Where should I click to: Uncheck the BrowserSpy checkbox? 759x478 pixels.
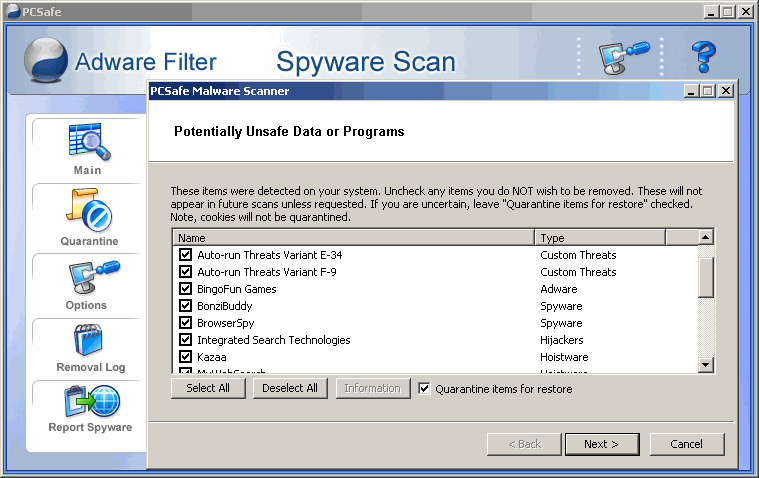tap(185, 323)
